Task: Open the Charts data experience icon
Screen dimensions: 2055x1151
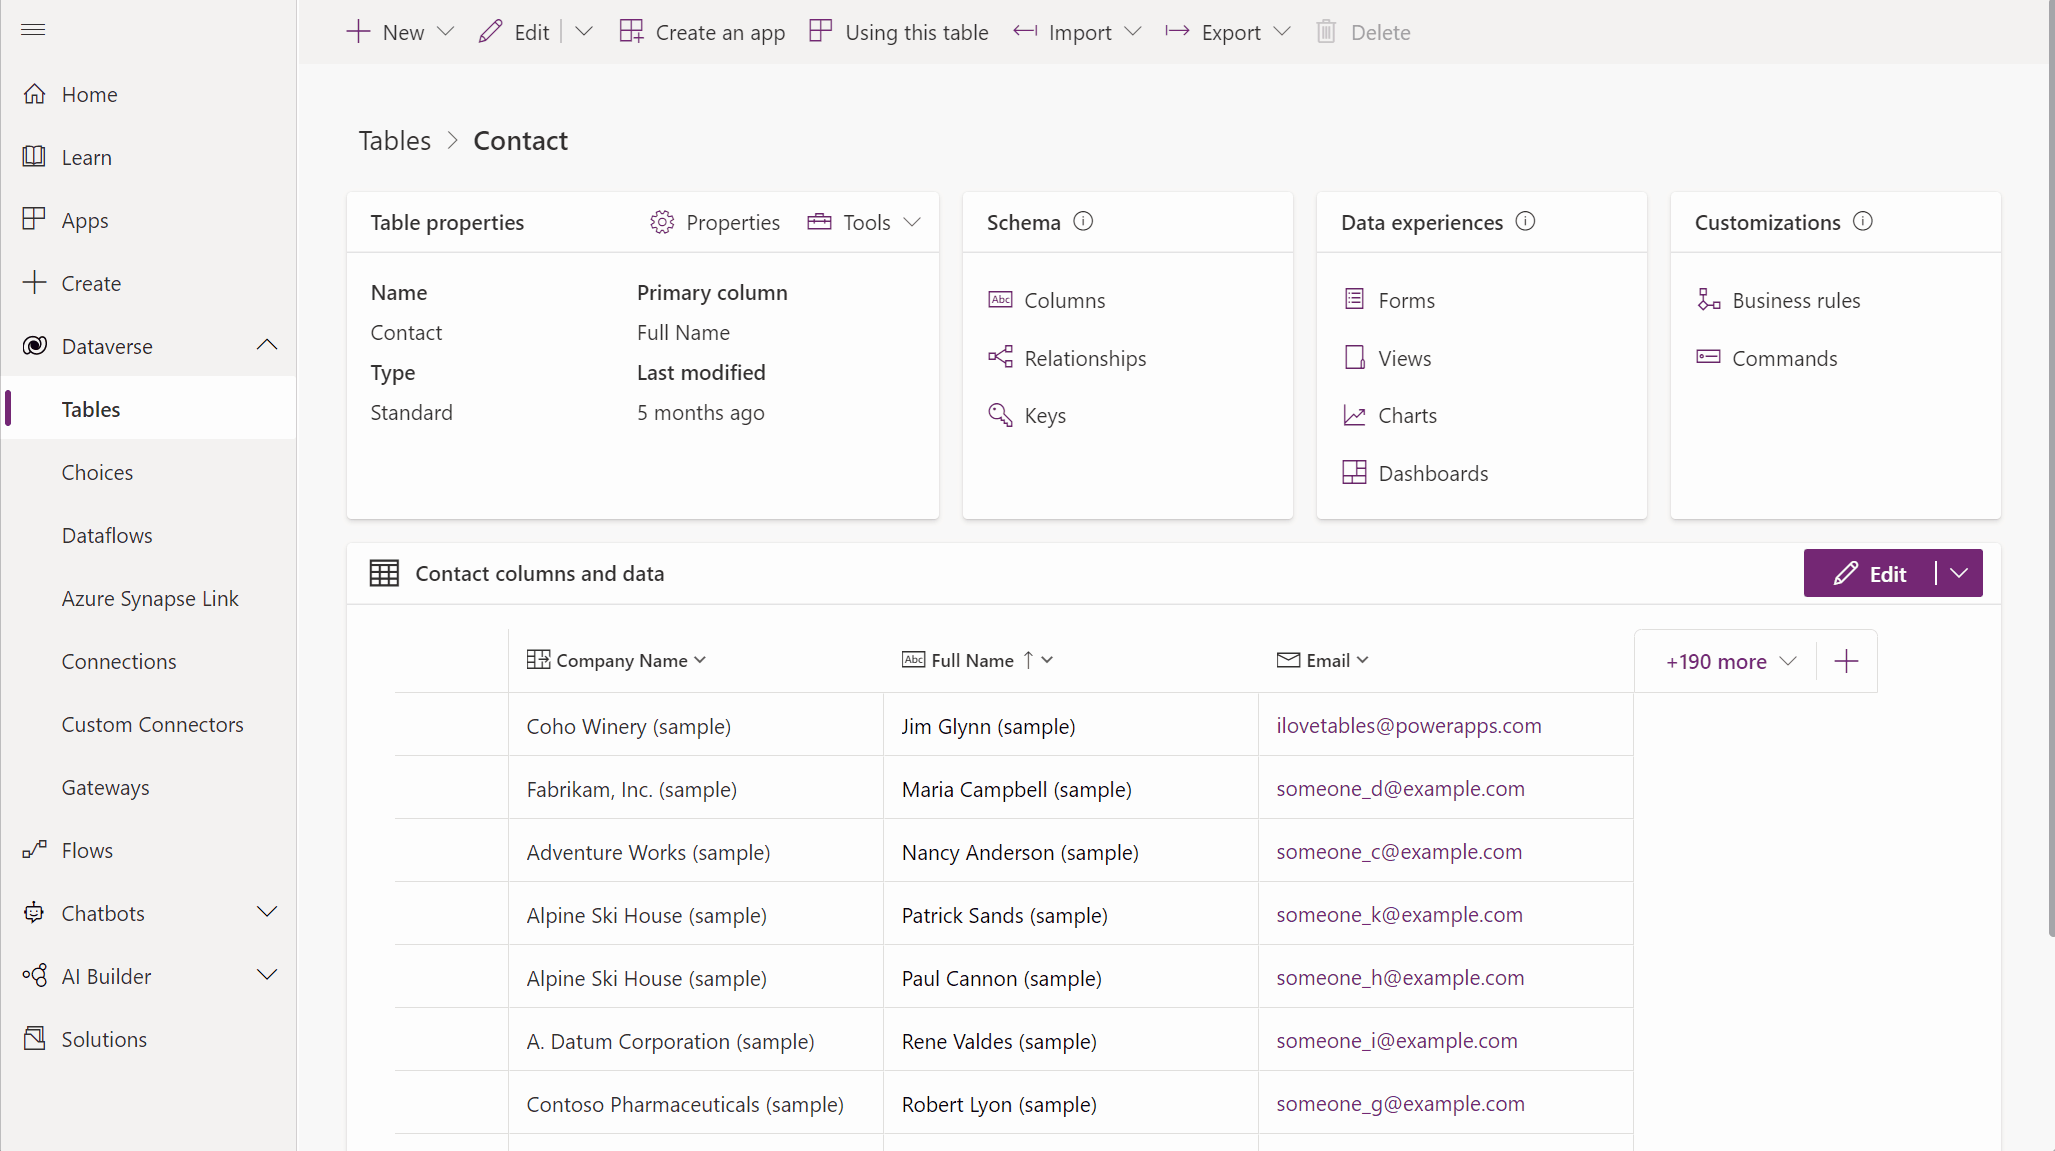Action: (x=1355, y=415)
